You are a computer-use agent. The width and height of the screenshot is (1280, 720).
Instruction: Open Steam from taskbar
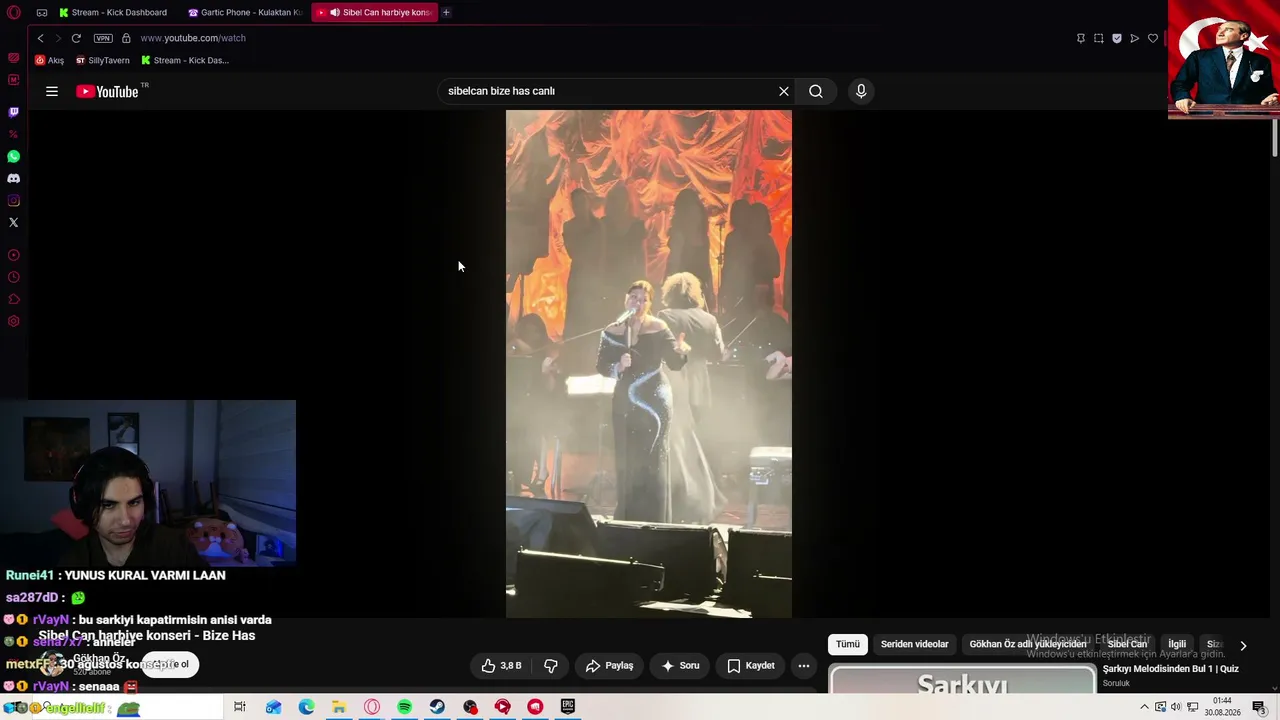[x=437, y=707]
